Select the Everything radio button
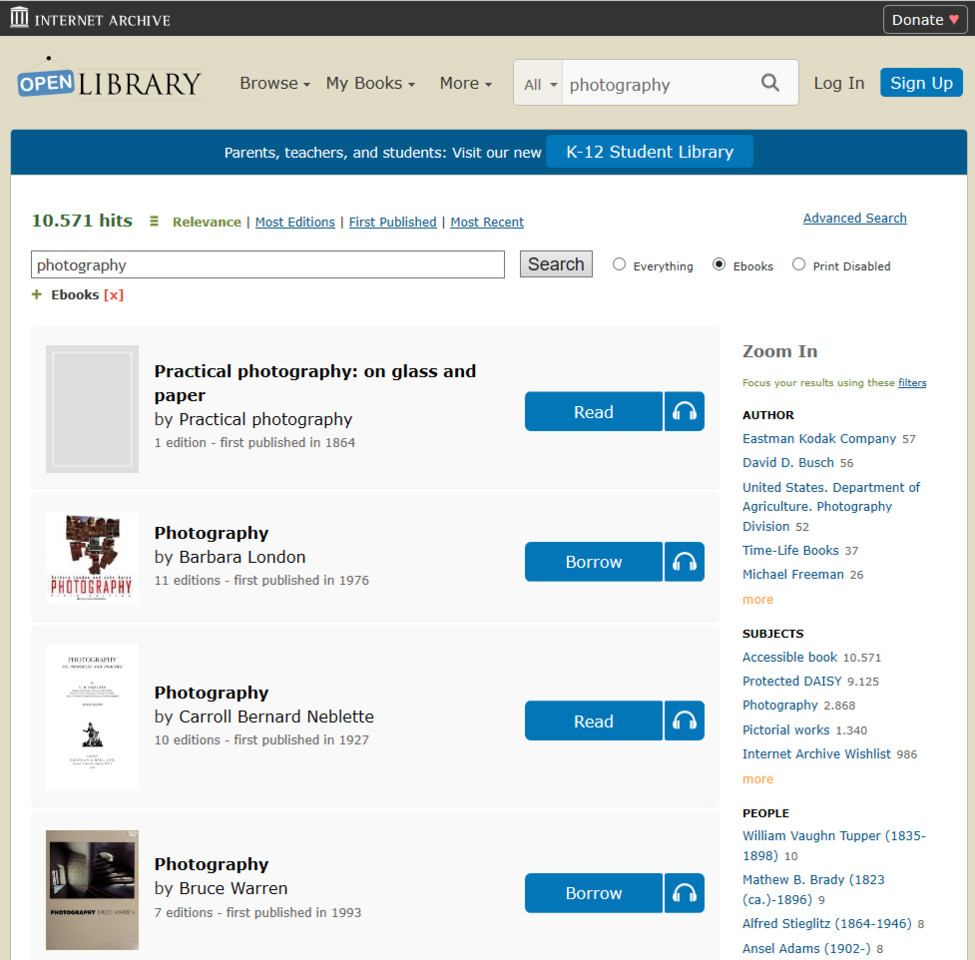This screenshot has width=975, height=960. tap(619, 264)
